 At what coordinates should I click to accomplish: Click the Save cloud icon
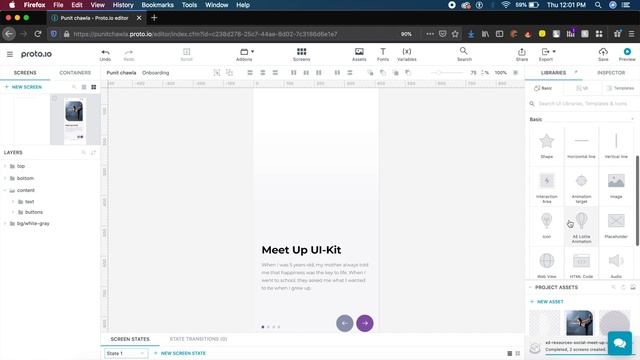[603, 51]
